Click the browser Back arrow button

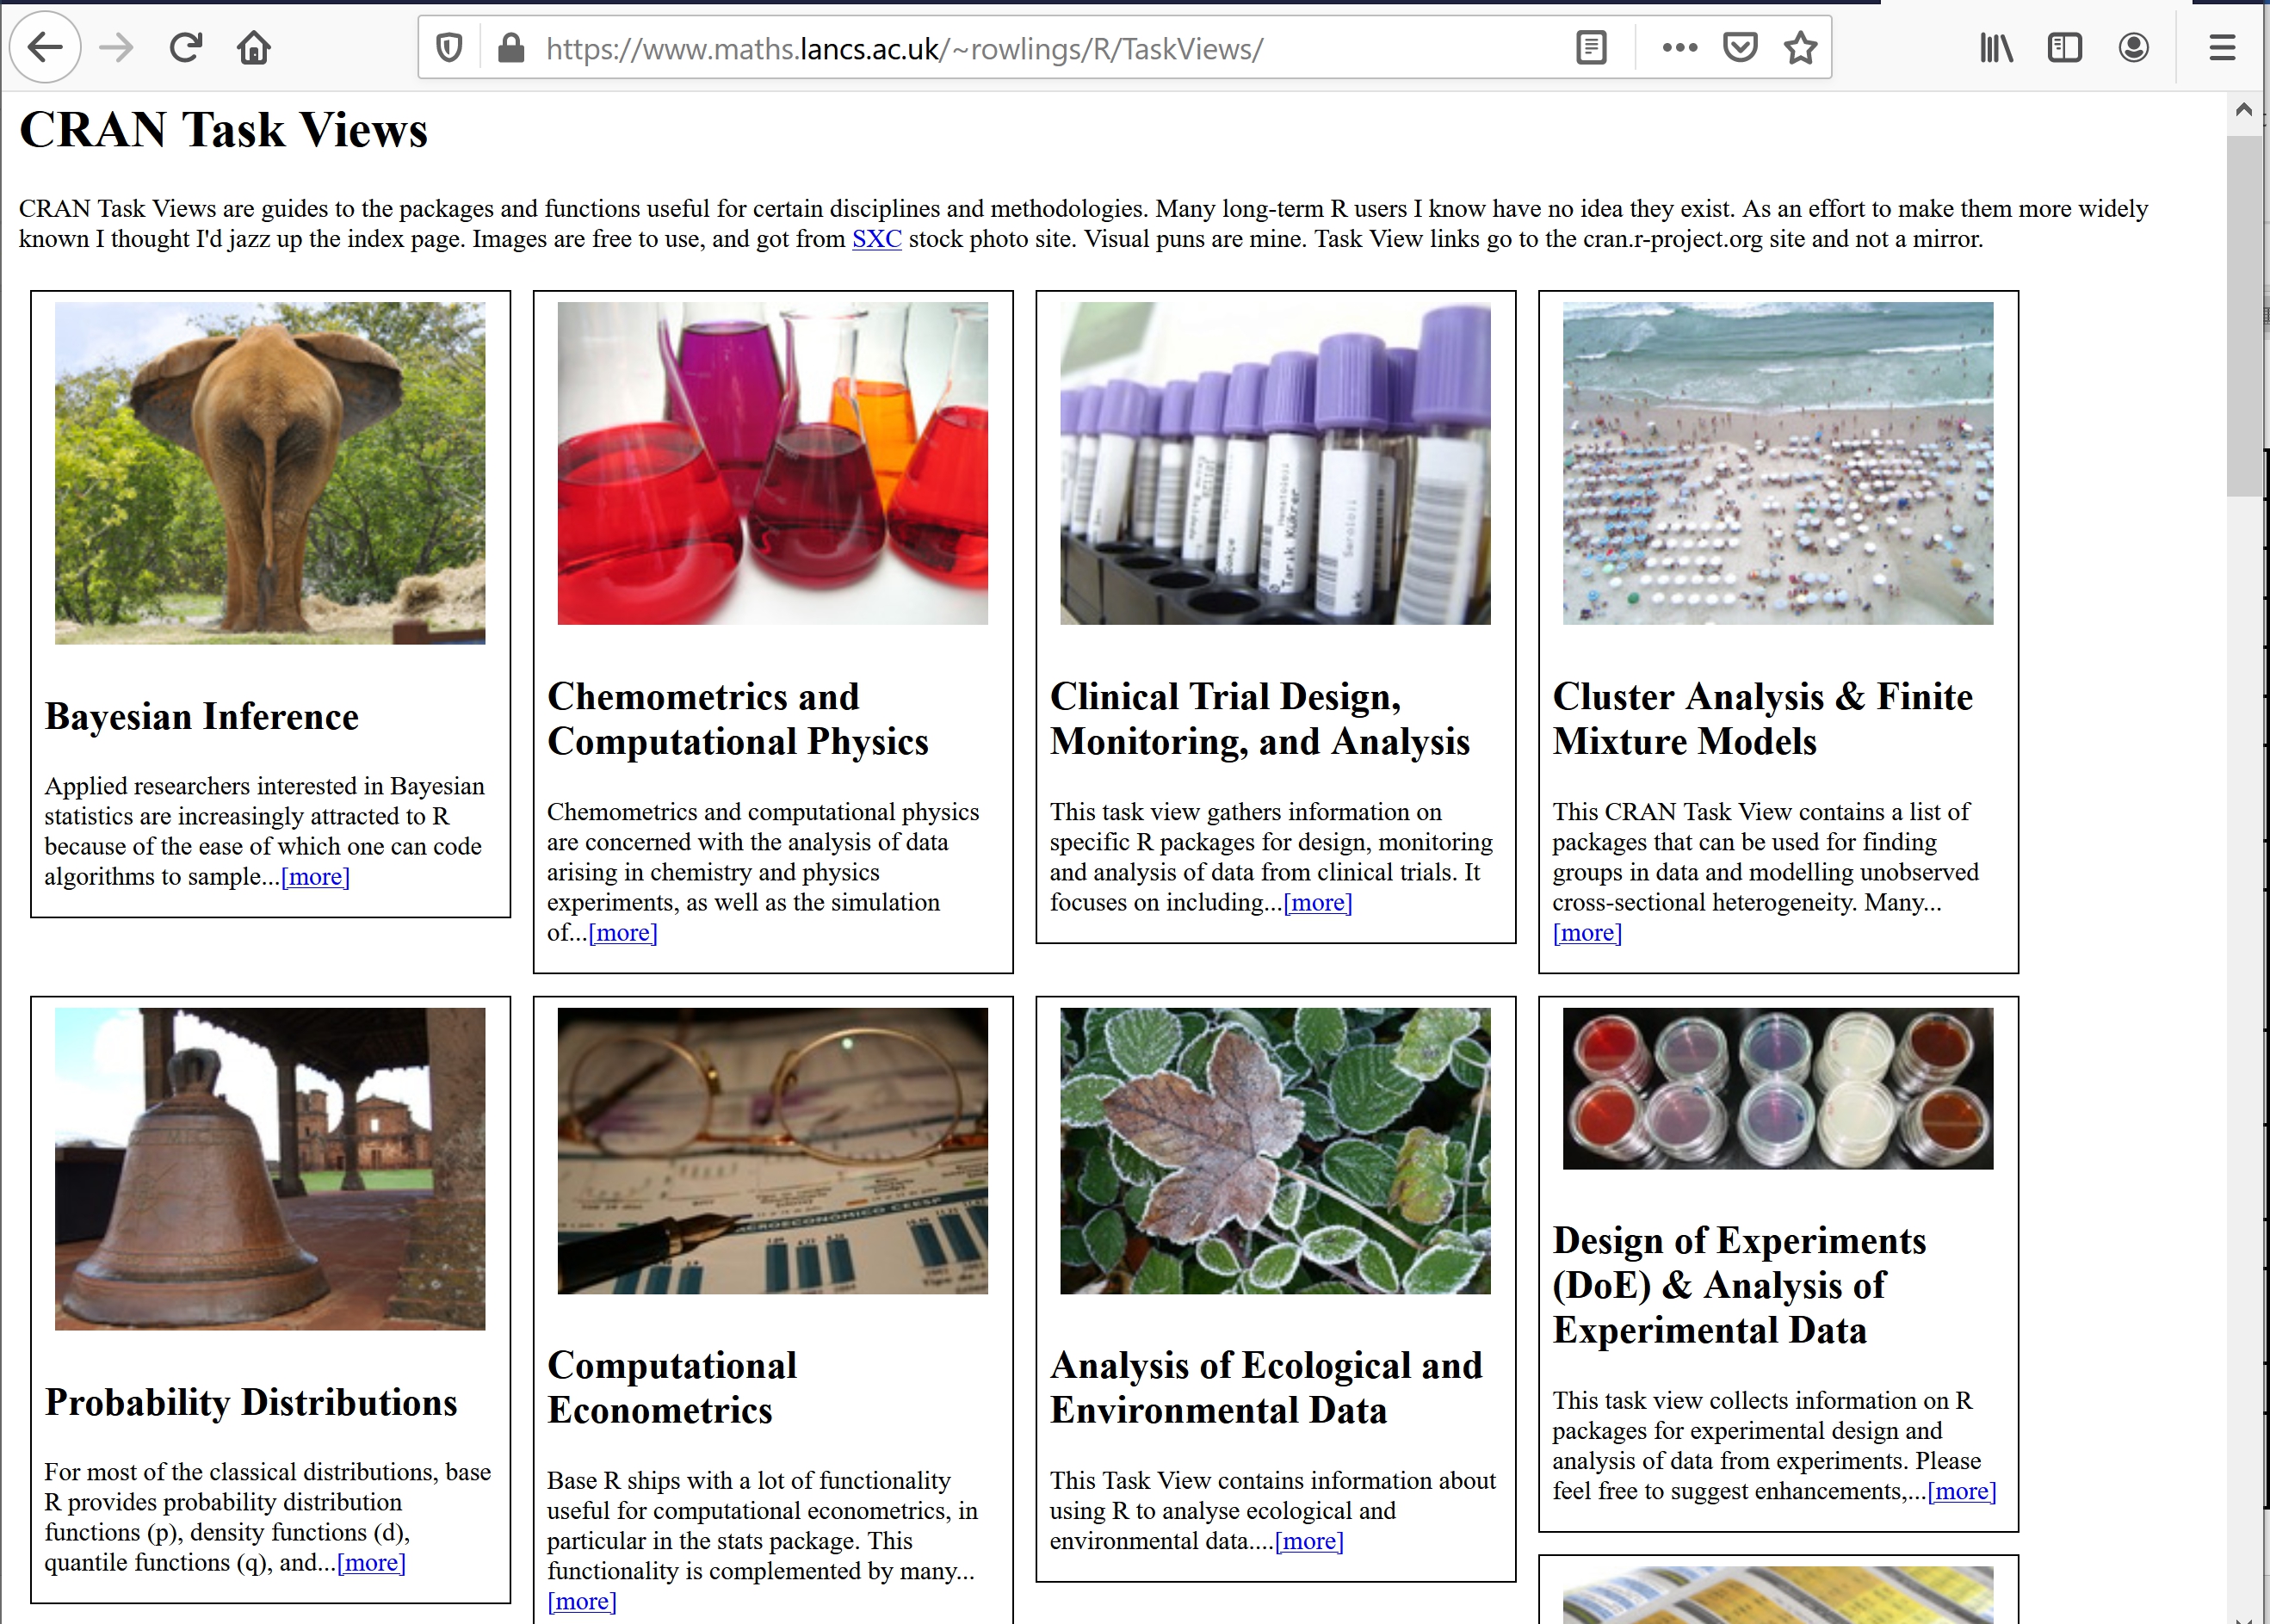[x=45, y=48]
